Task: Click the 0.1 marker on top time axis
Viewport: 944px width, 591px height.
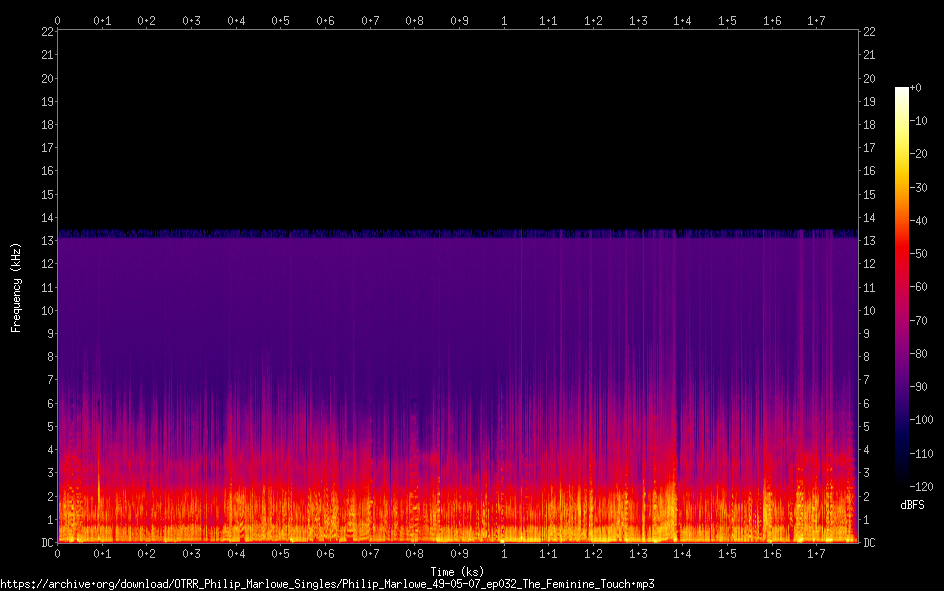Action: coord(102,20)
